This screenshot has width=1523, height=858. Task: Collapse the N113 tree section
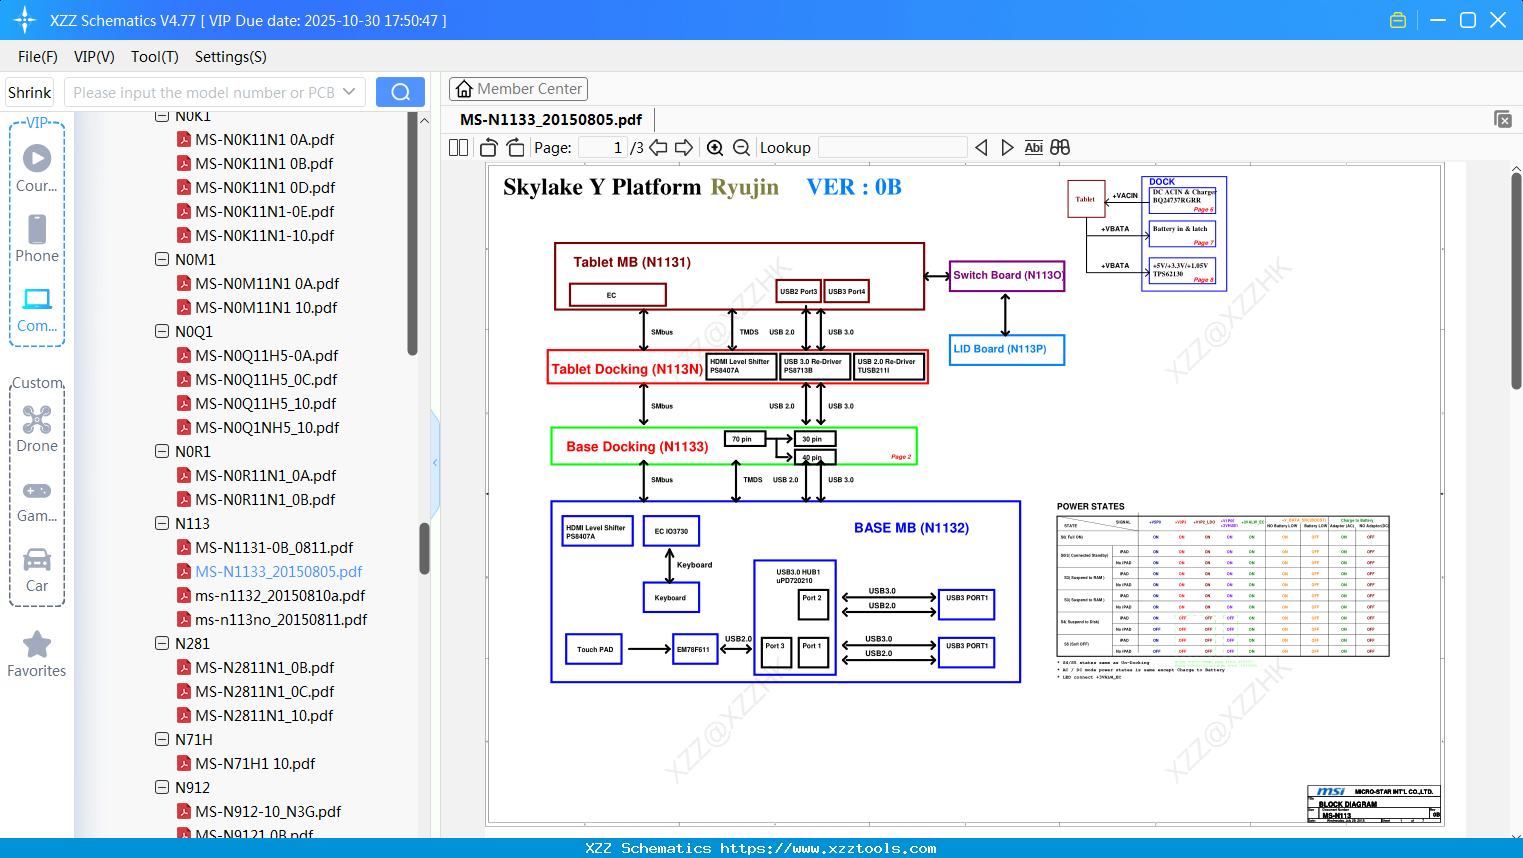162,523
